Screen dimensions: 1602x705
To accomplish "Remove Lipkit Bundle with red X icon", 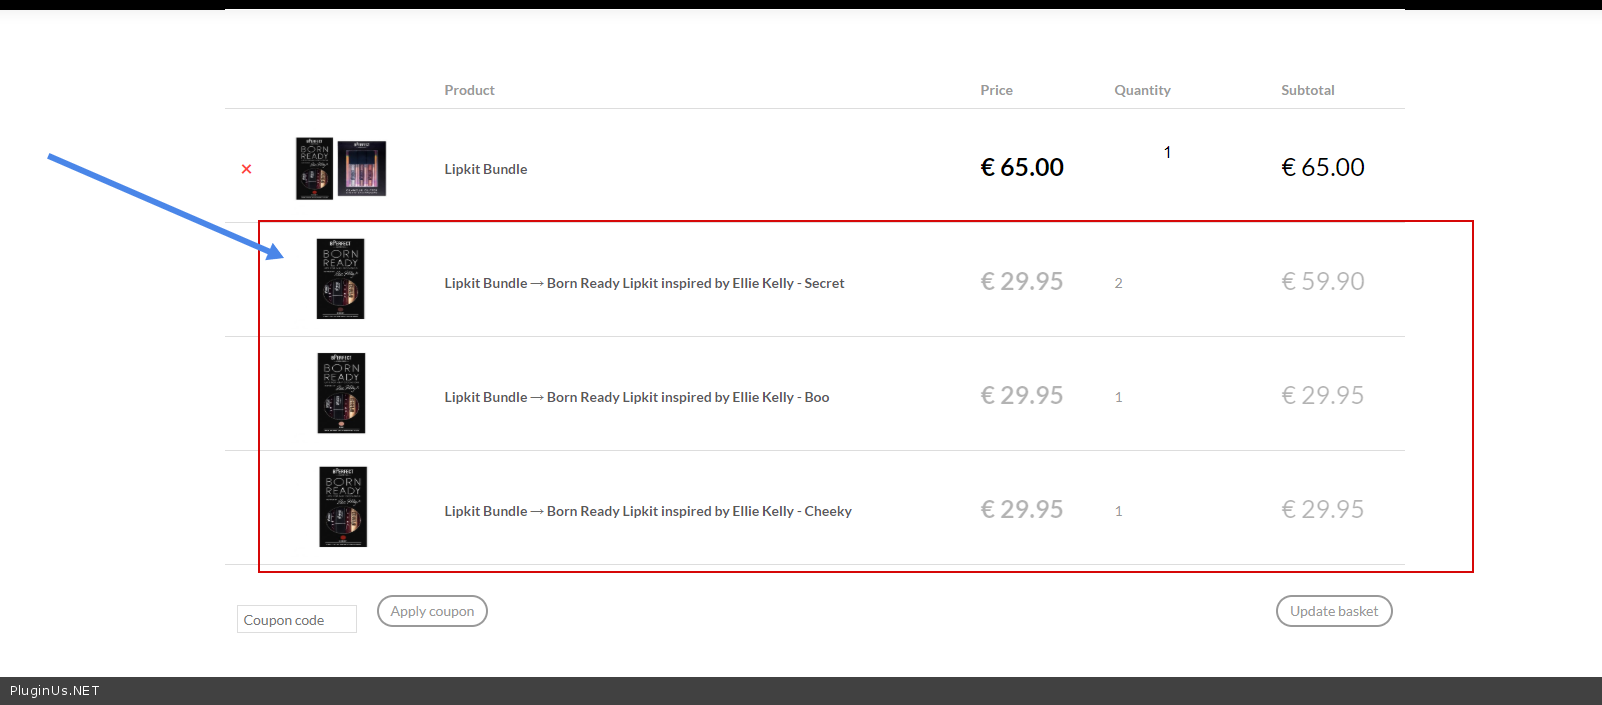I will 246,169.
